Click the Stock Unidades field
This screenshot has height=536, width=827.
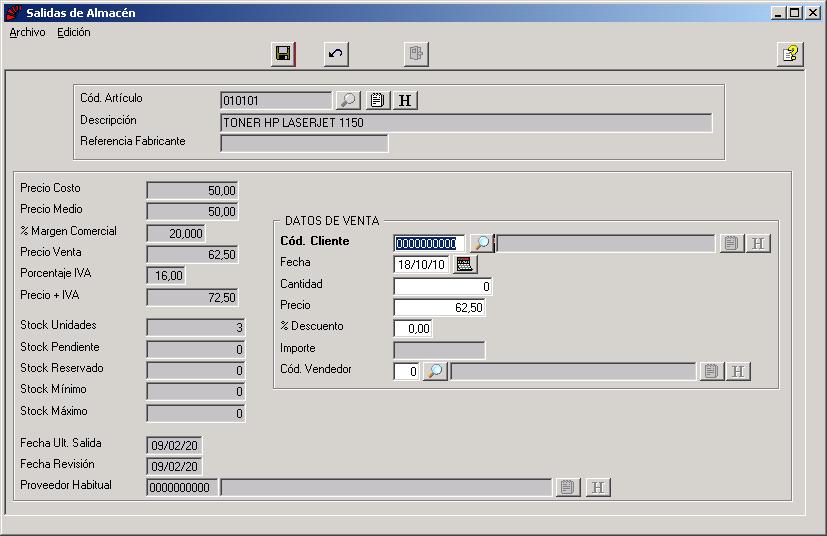196,328
